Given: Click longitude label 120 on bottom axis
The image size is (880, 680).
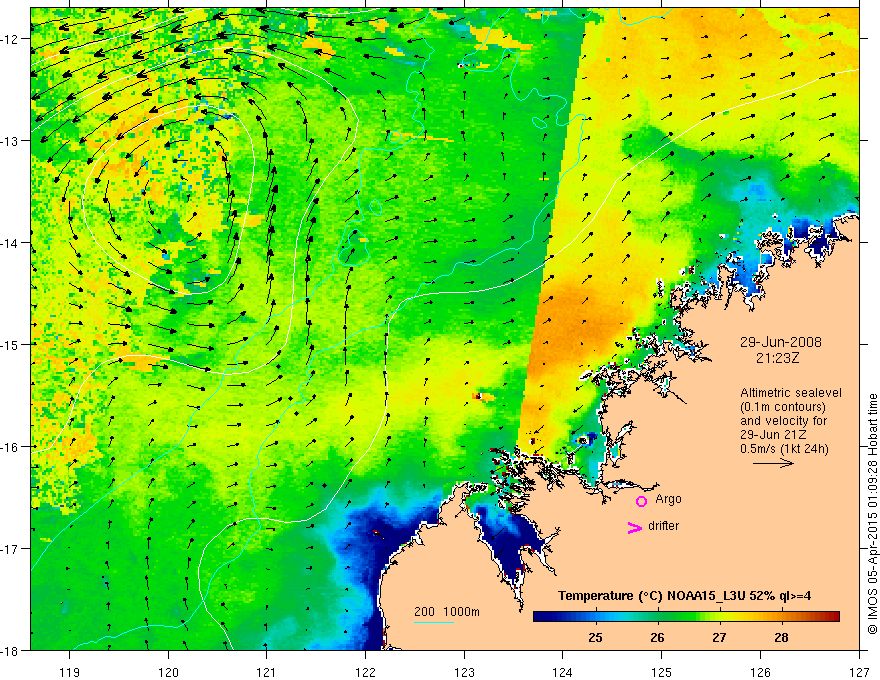Looking at the screenshot, I should [168, 672].
